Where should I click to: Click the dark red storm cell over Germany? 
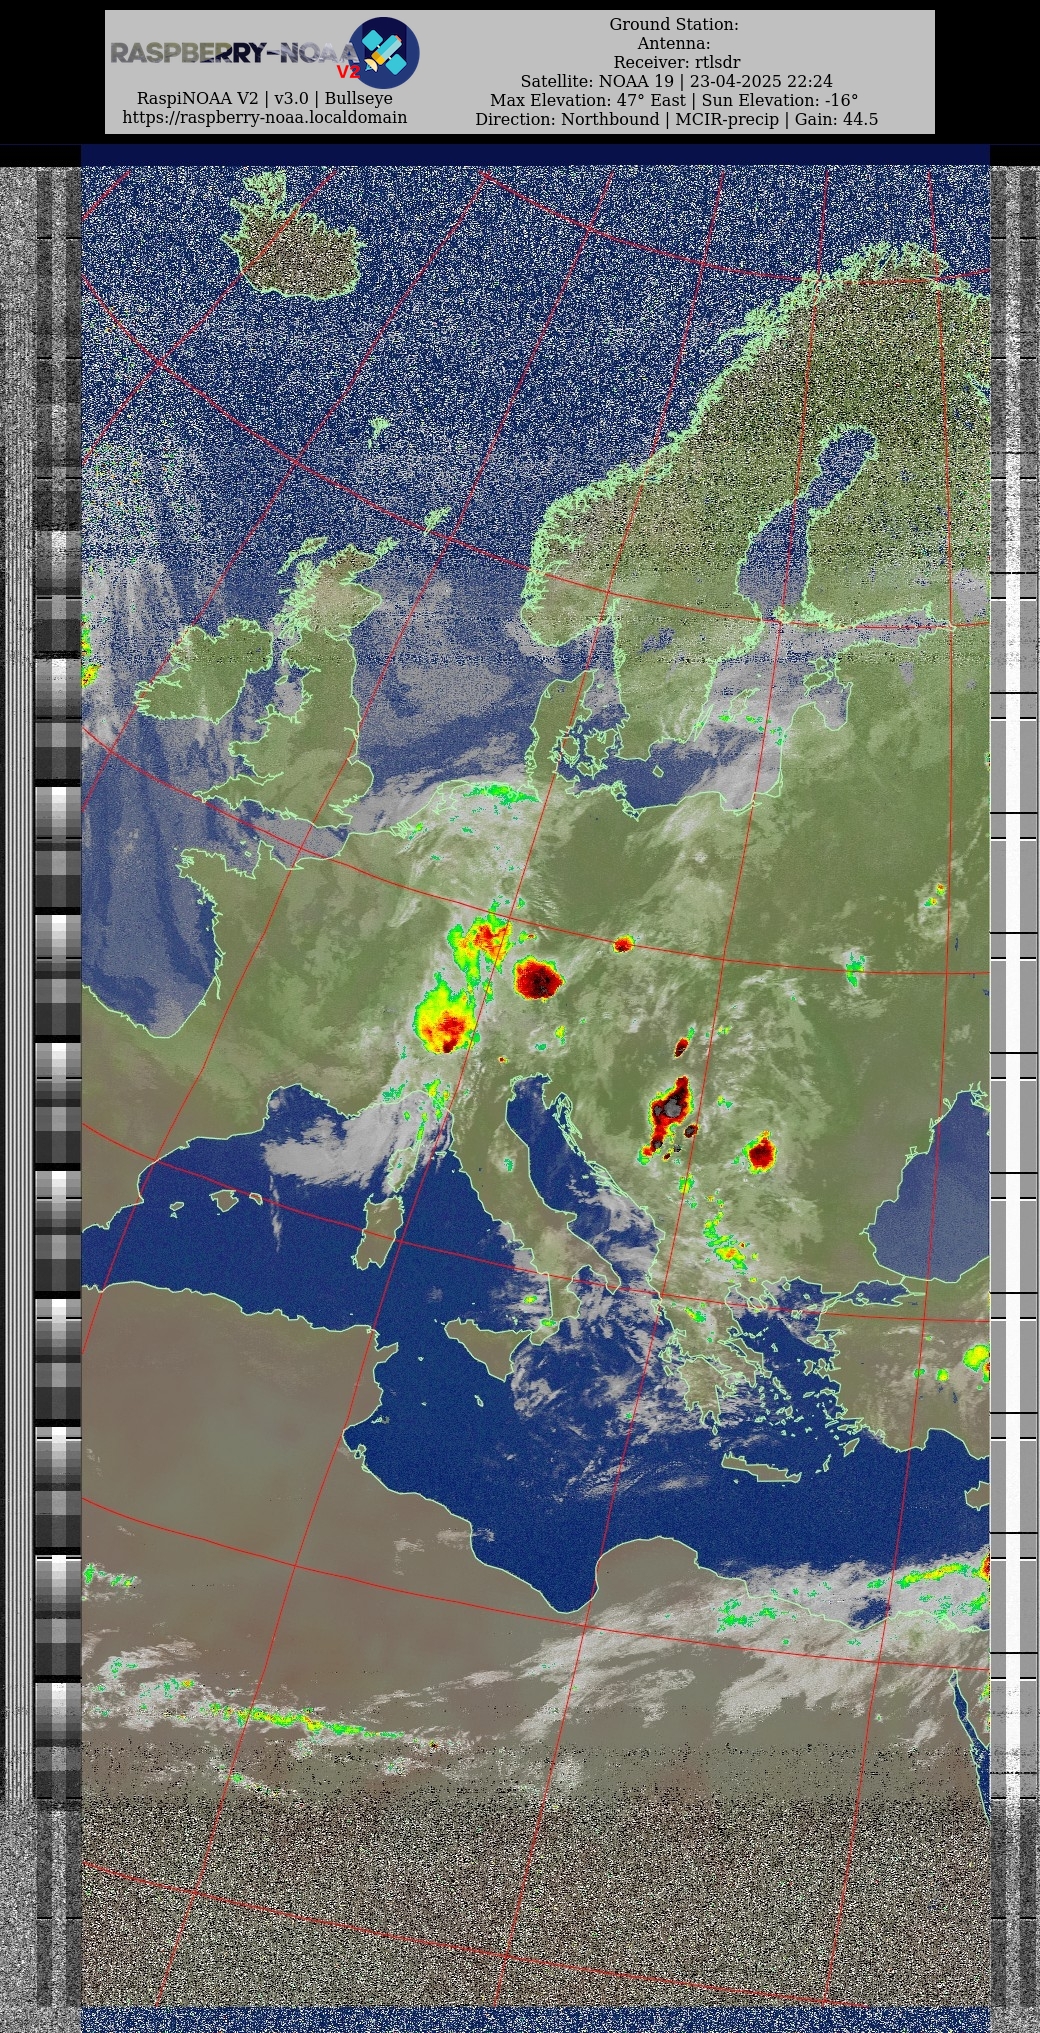[538, 979]
